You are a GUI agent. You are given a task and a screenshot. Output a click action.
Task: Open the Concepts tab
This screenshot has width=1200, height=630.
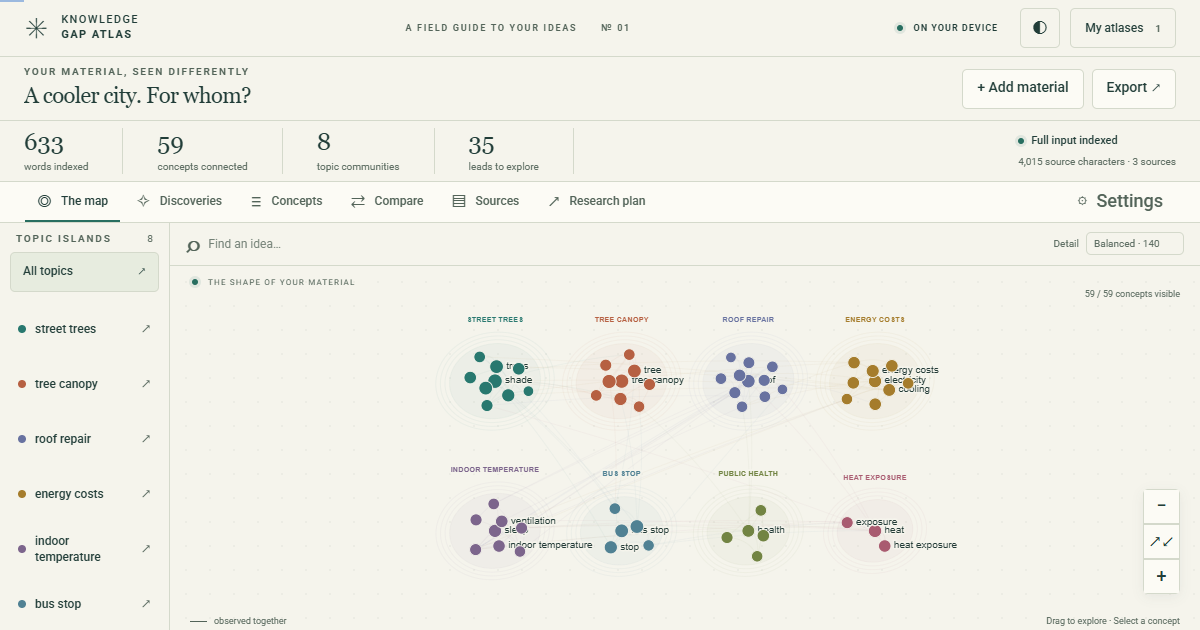[x=286, y=201]
